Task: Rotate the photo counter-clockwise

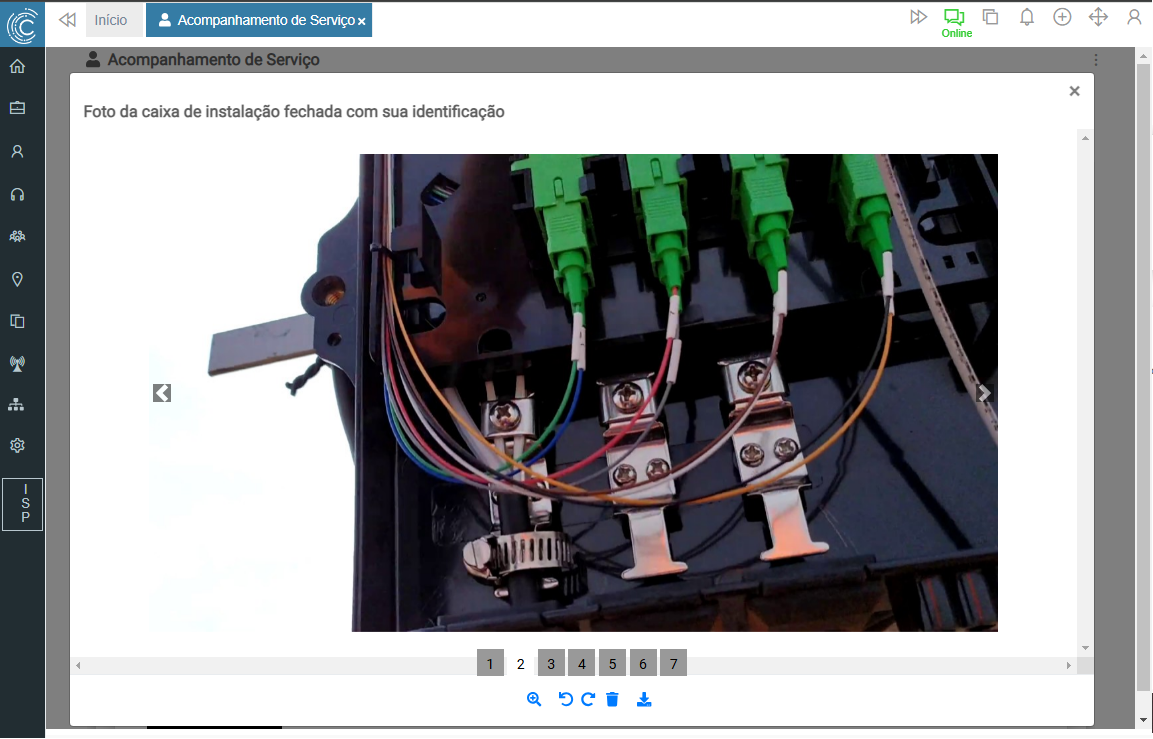Action: [x=565, y=700]
